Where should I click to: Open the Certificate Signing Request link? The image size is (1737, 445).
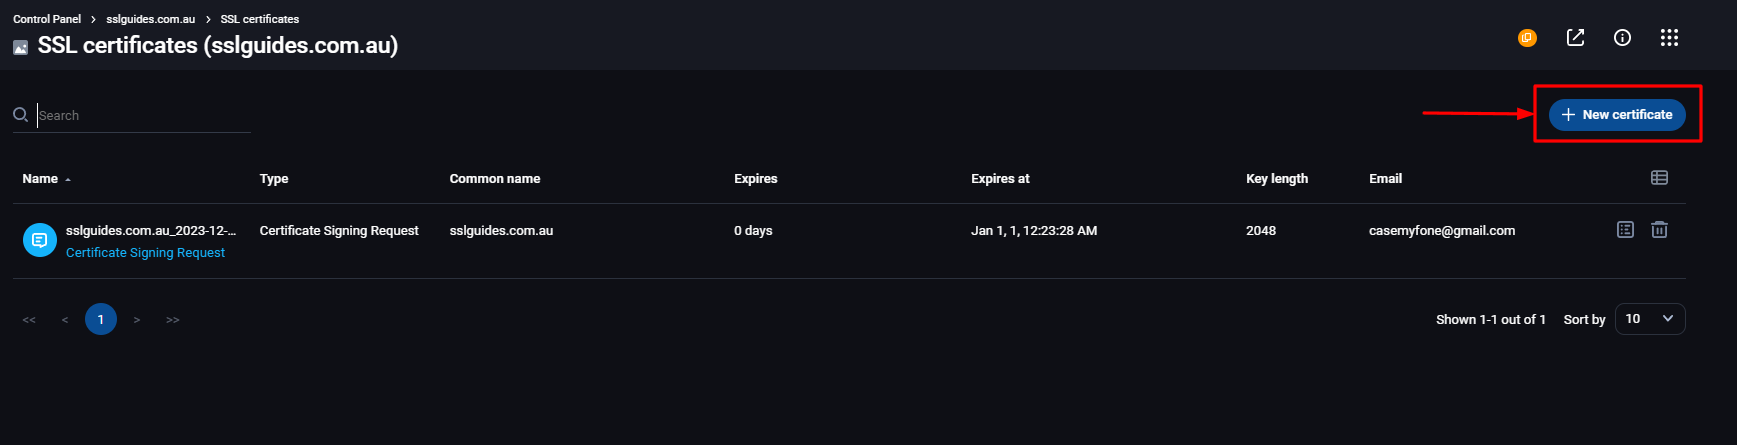(145, 253)
